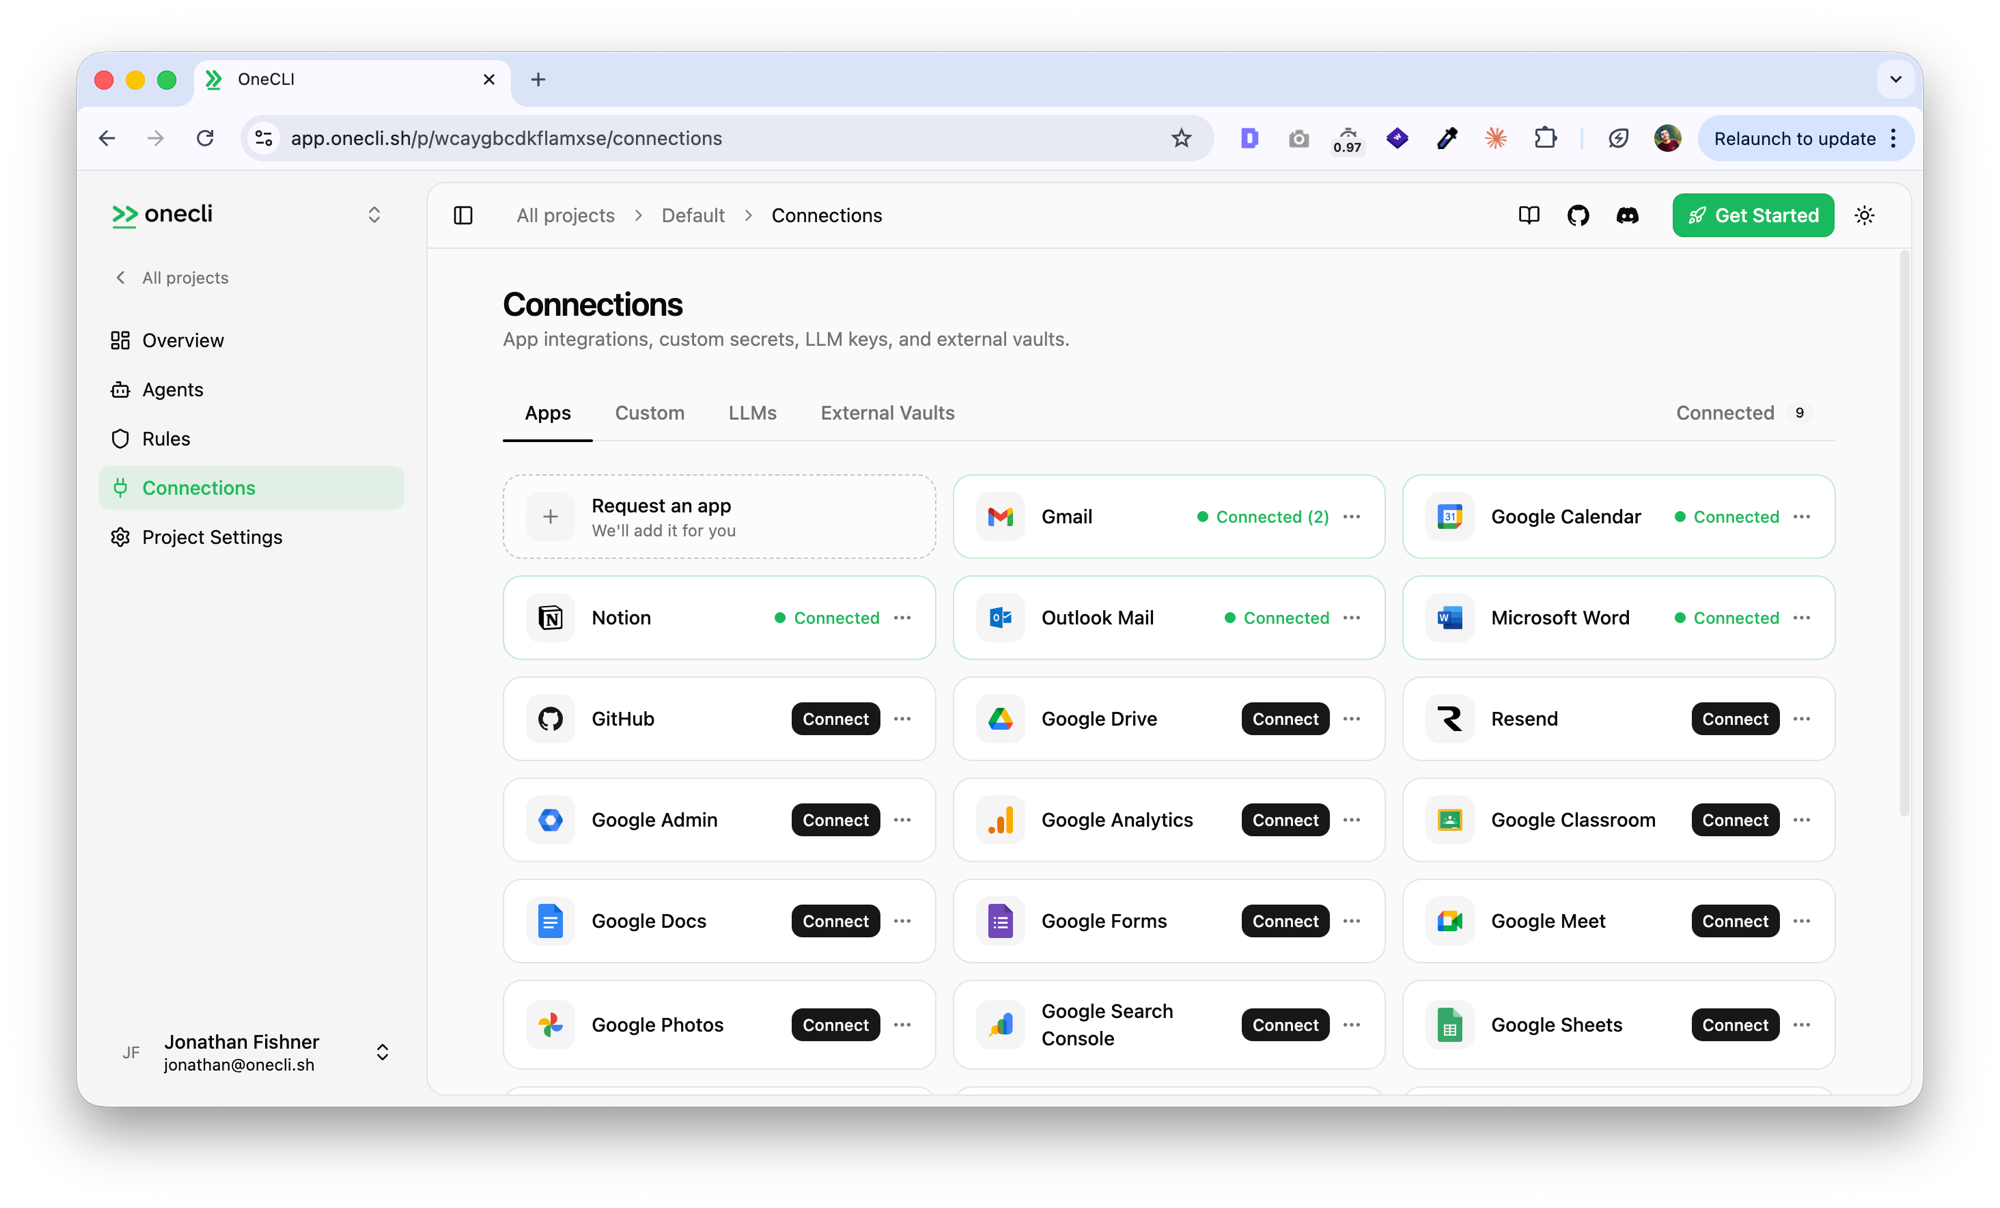Viewport: 2000px width, 1208px height.
Task: Click the Google Admin app icon
Action: [x=550, y=820]
